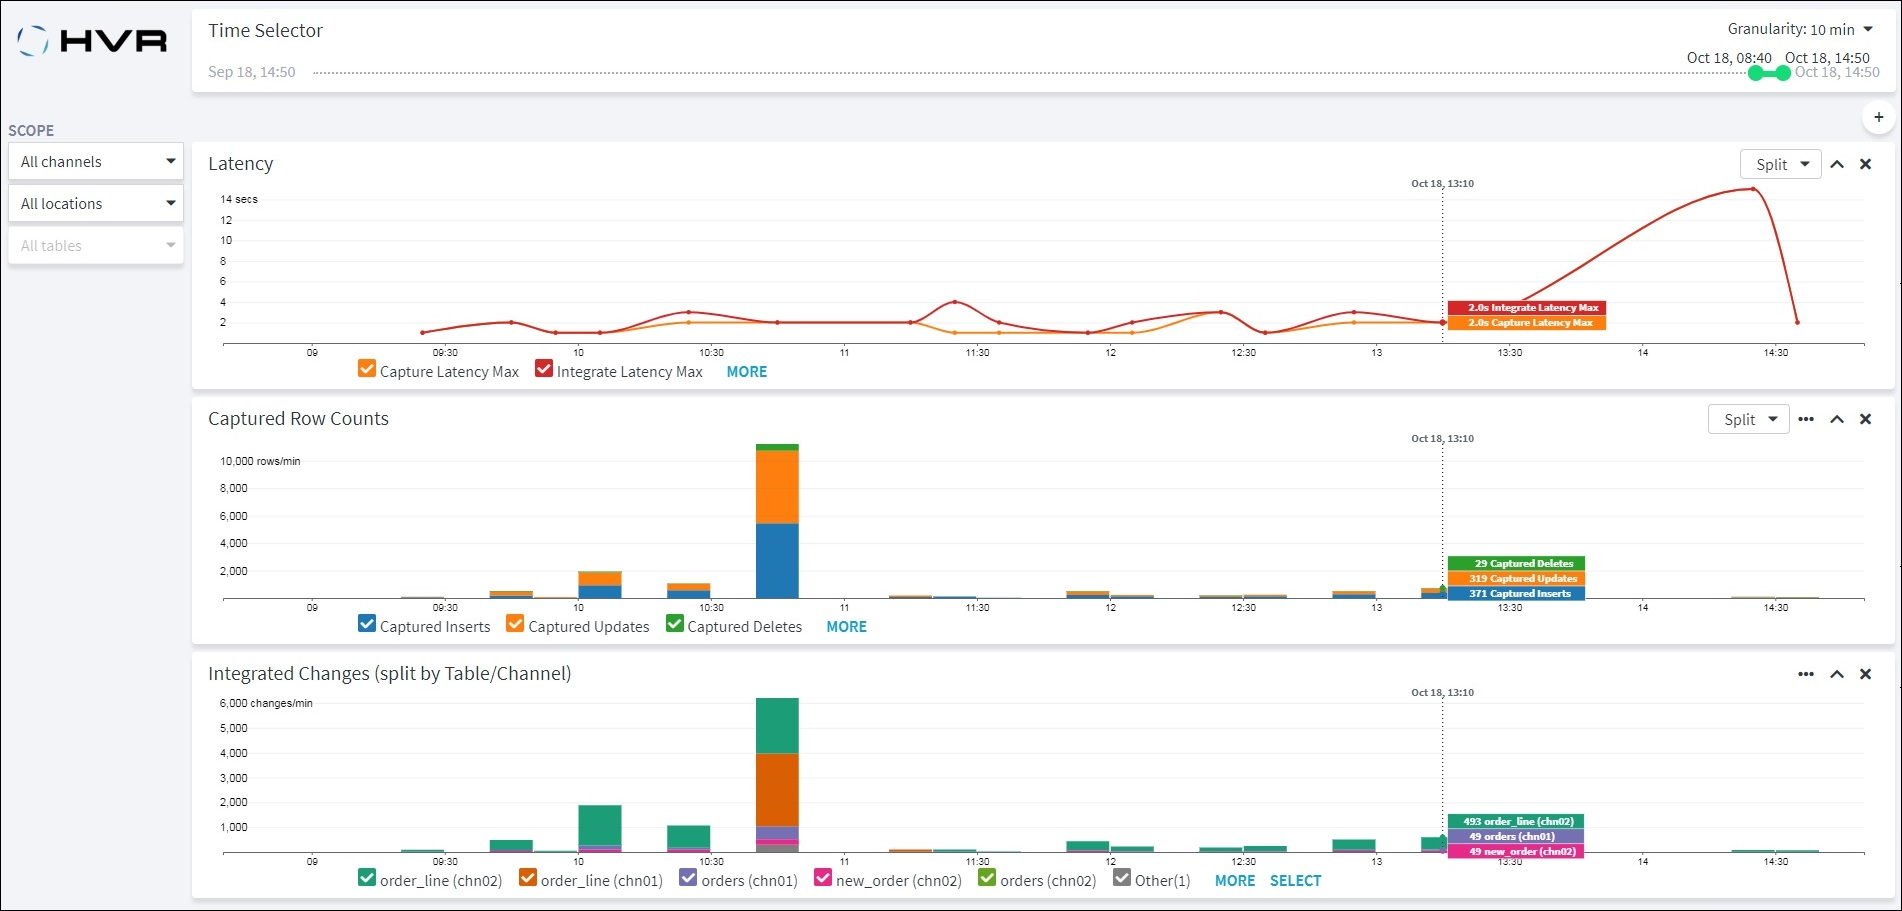Image resolution: width=1902 pixels, height=911 pixels.
Task: Click MORE under Latency chart
Action: point(747,371)
